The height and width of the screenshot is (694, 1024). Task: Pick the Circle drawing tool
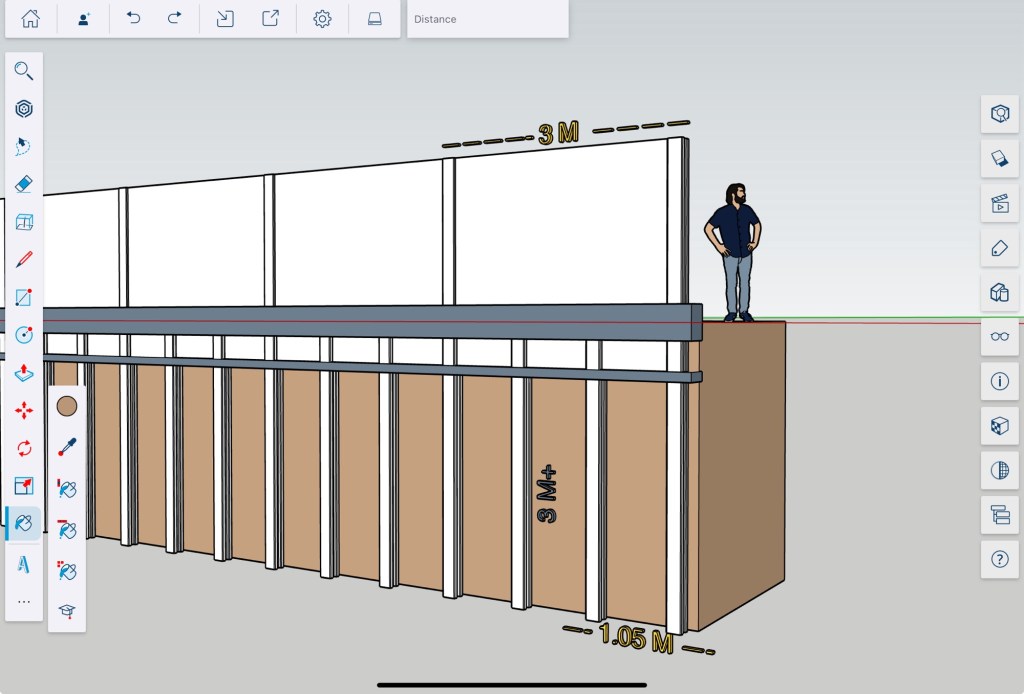tap(24, 335)
